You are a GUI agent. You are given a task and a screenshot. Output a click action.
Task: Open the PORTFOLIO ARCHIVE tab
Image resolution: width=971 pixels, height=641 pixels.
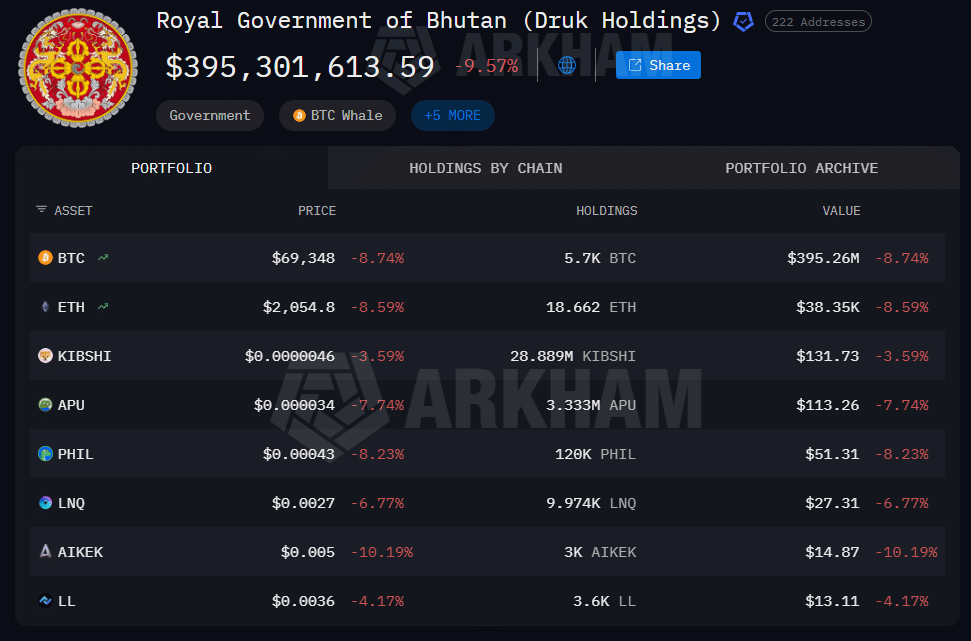(801, 168)
